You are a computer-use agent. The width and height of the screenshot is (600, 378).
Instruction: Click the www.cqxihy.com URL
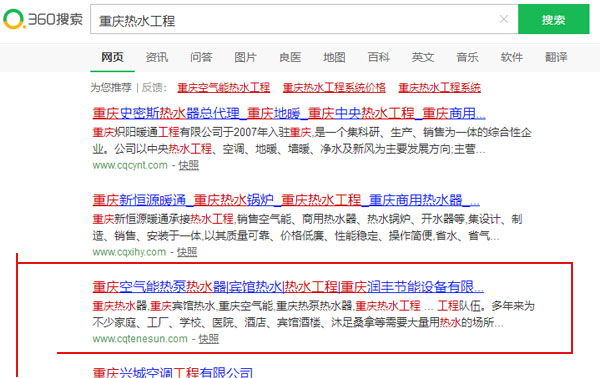[129, 252]
